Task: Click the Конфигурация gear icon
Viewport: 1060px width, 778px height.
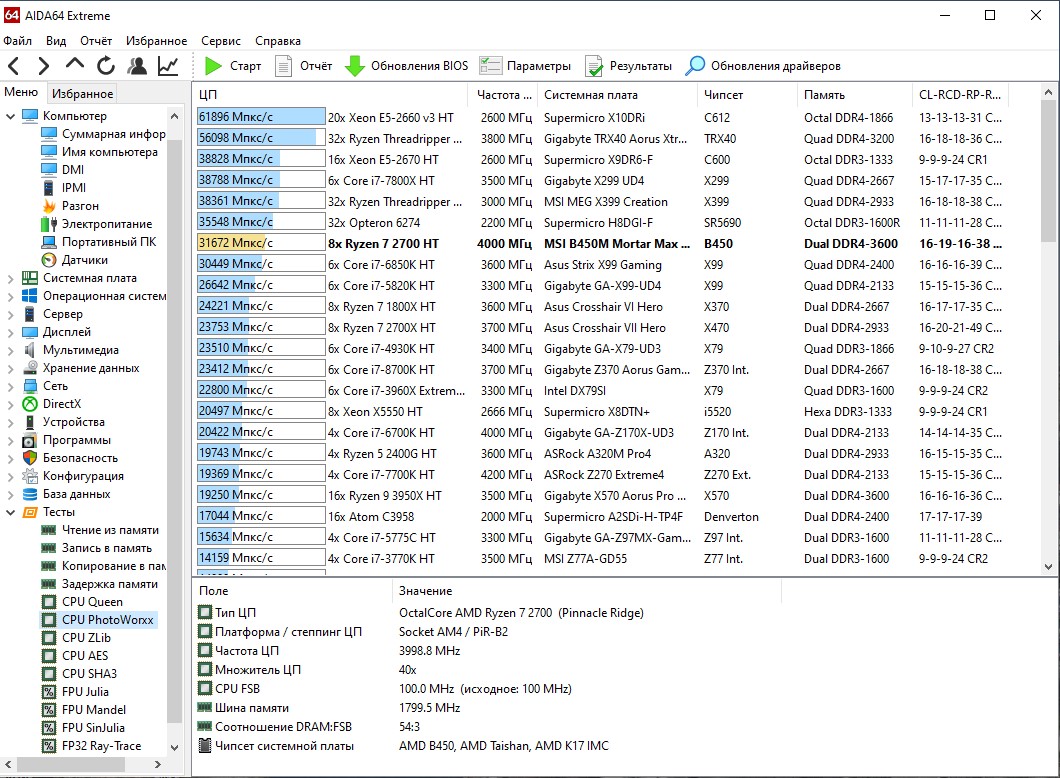Action: point(30,476)
